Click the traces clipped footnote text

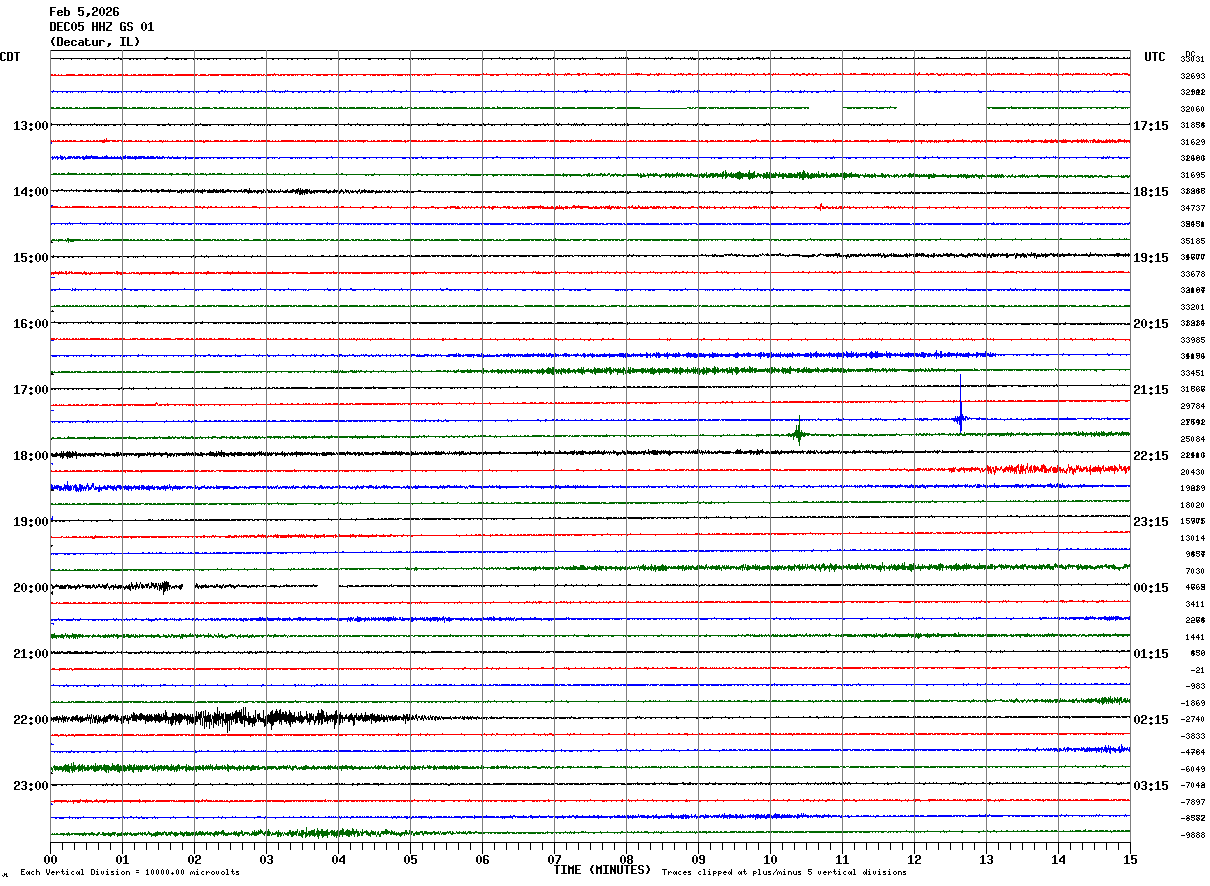784,872
